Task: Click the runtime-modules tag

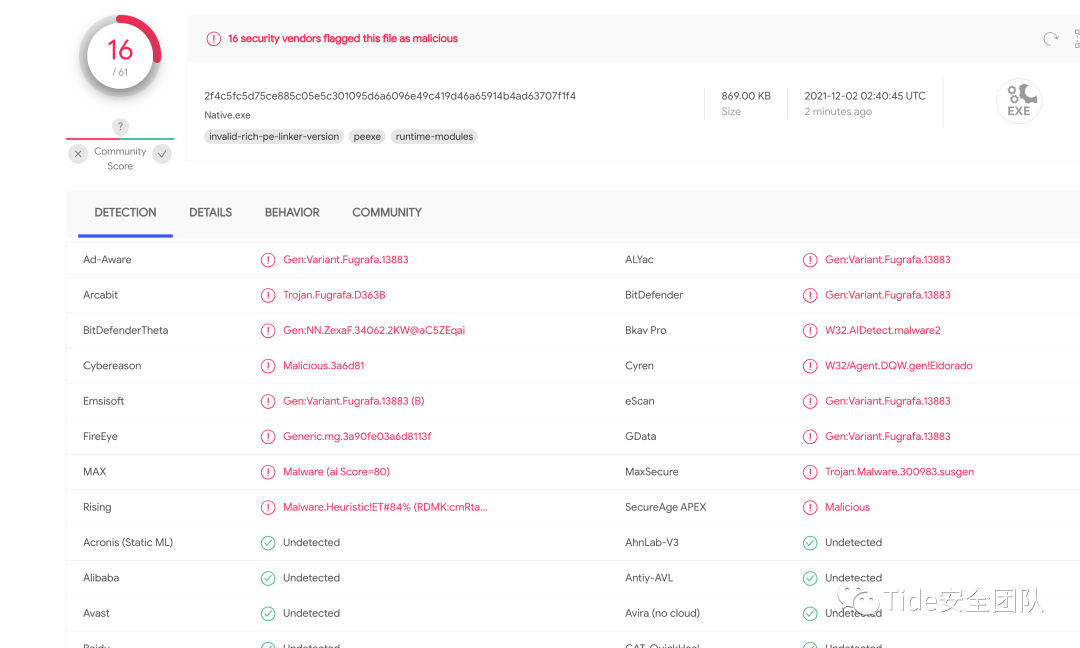Action: coord(435,136)
